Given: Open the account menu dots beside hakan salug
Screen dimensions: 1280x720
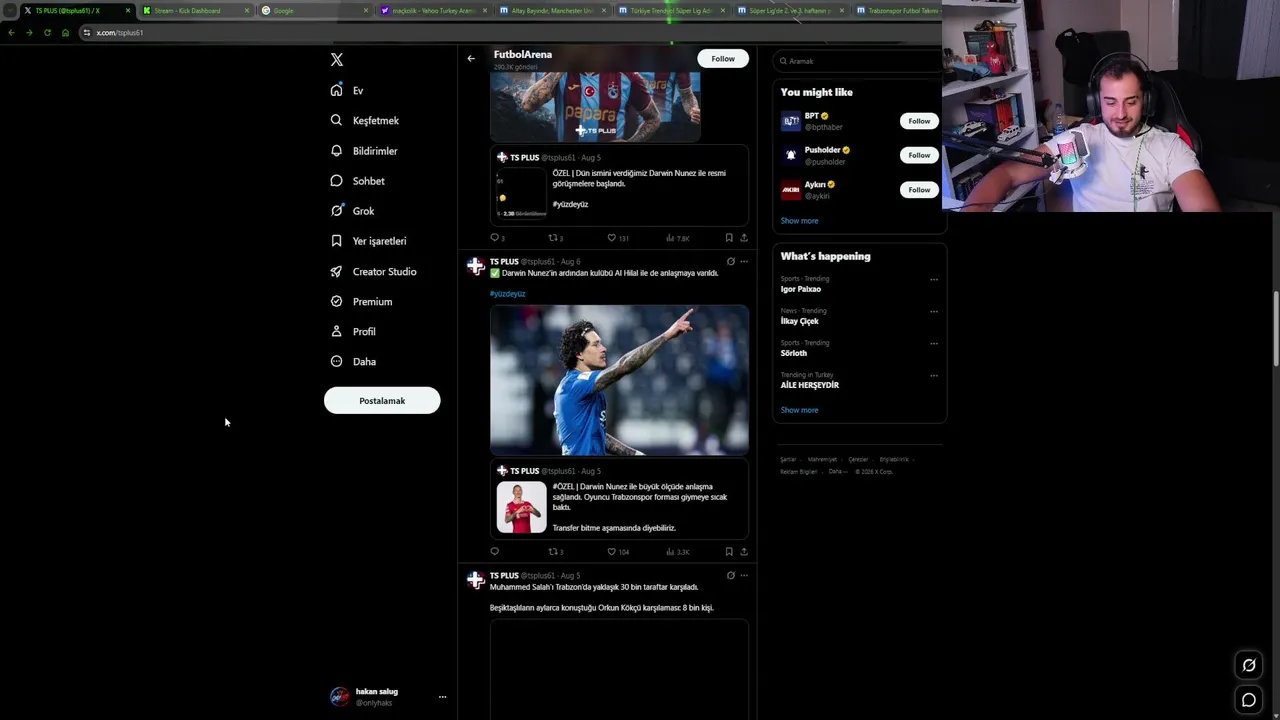Looking at the screenshot, I should pos(442,697).
